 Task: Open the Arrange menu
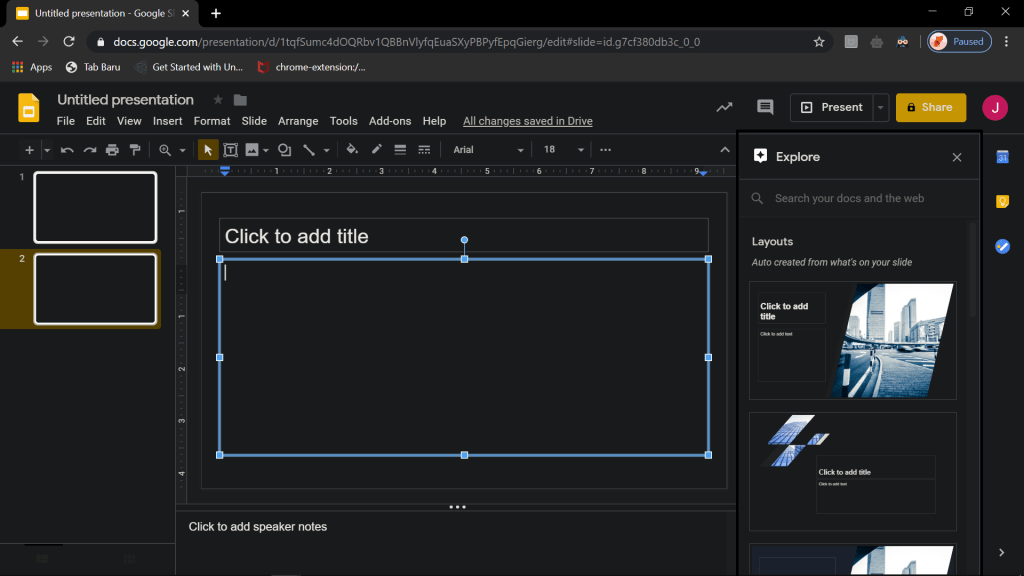(x=298, y=121)
